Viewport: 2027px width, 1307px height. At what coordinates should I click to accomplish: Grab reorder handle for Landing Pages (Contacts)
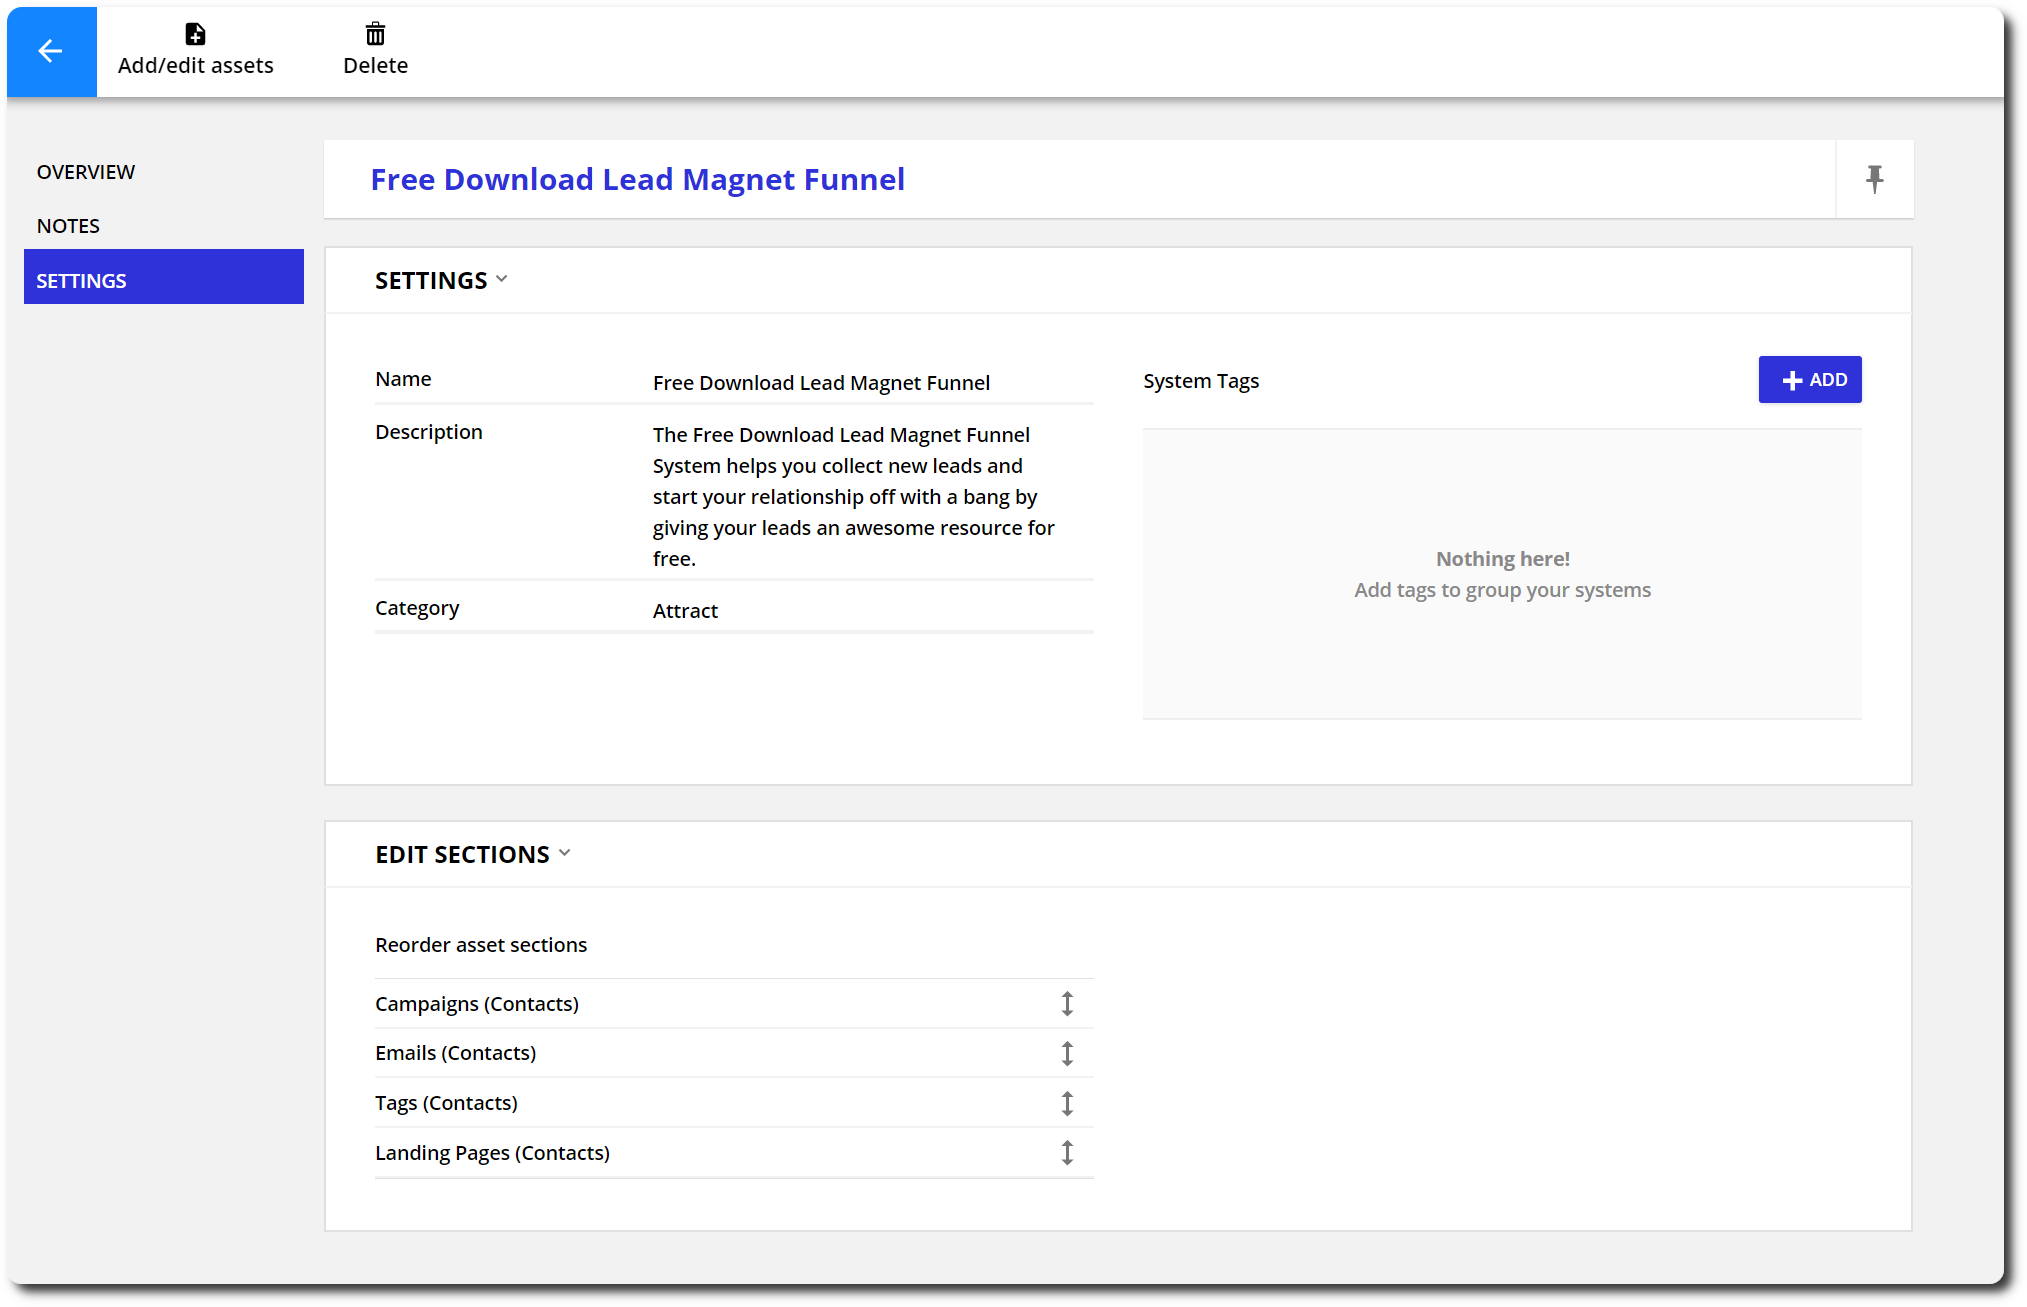click(1067, 1153)
